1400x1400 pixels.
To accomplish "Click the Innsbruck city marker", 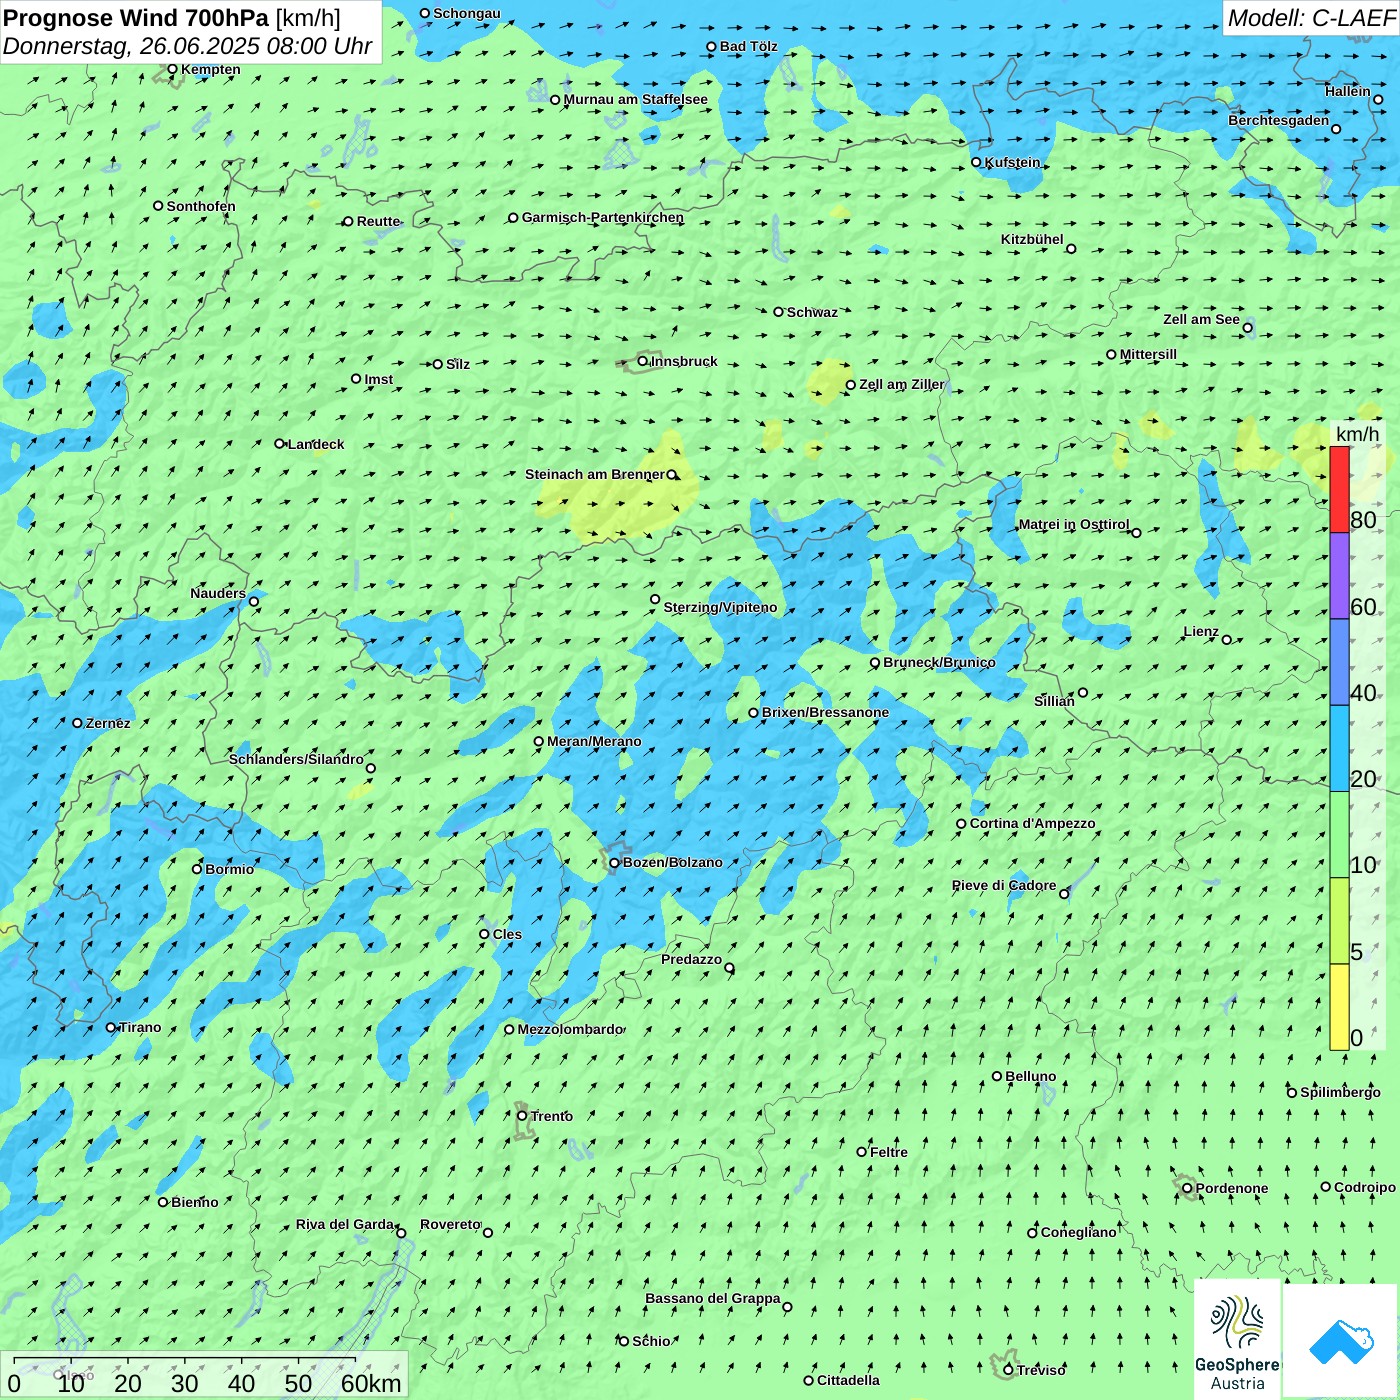I will [x=643, y=361].
